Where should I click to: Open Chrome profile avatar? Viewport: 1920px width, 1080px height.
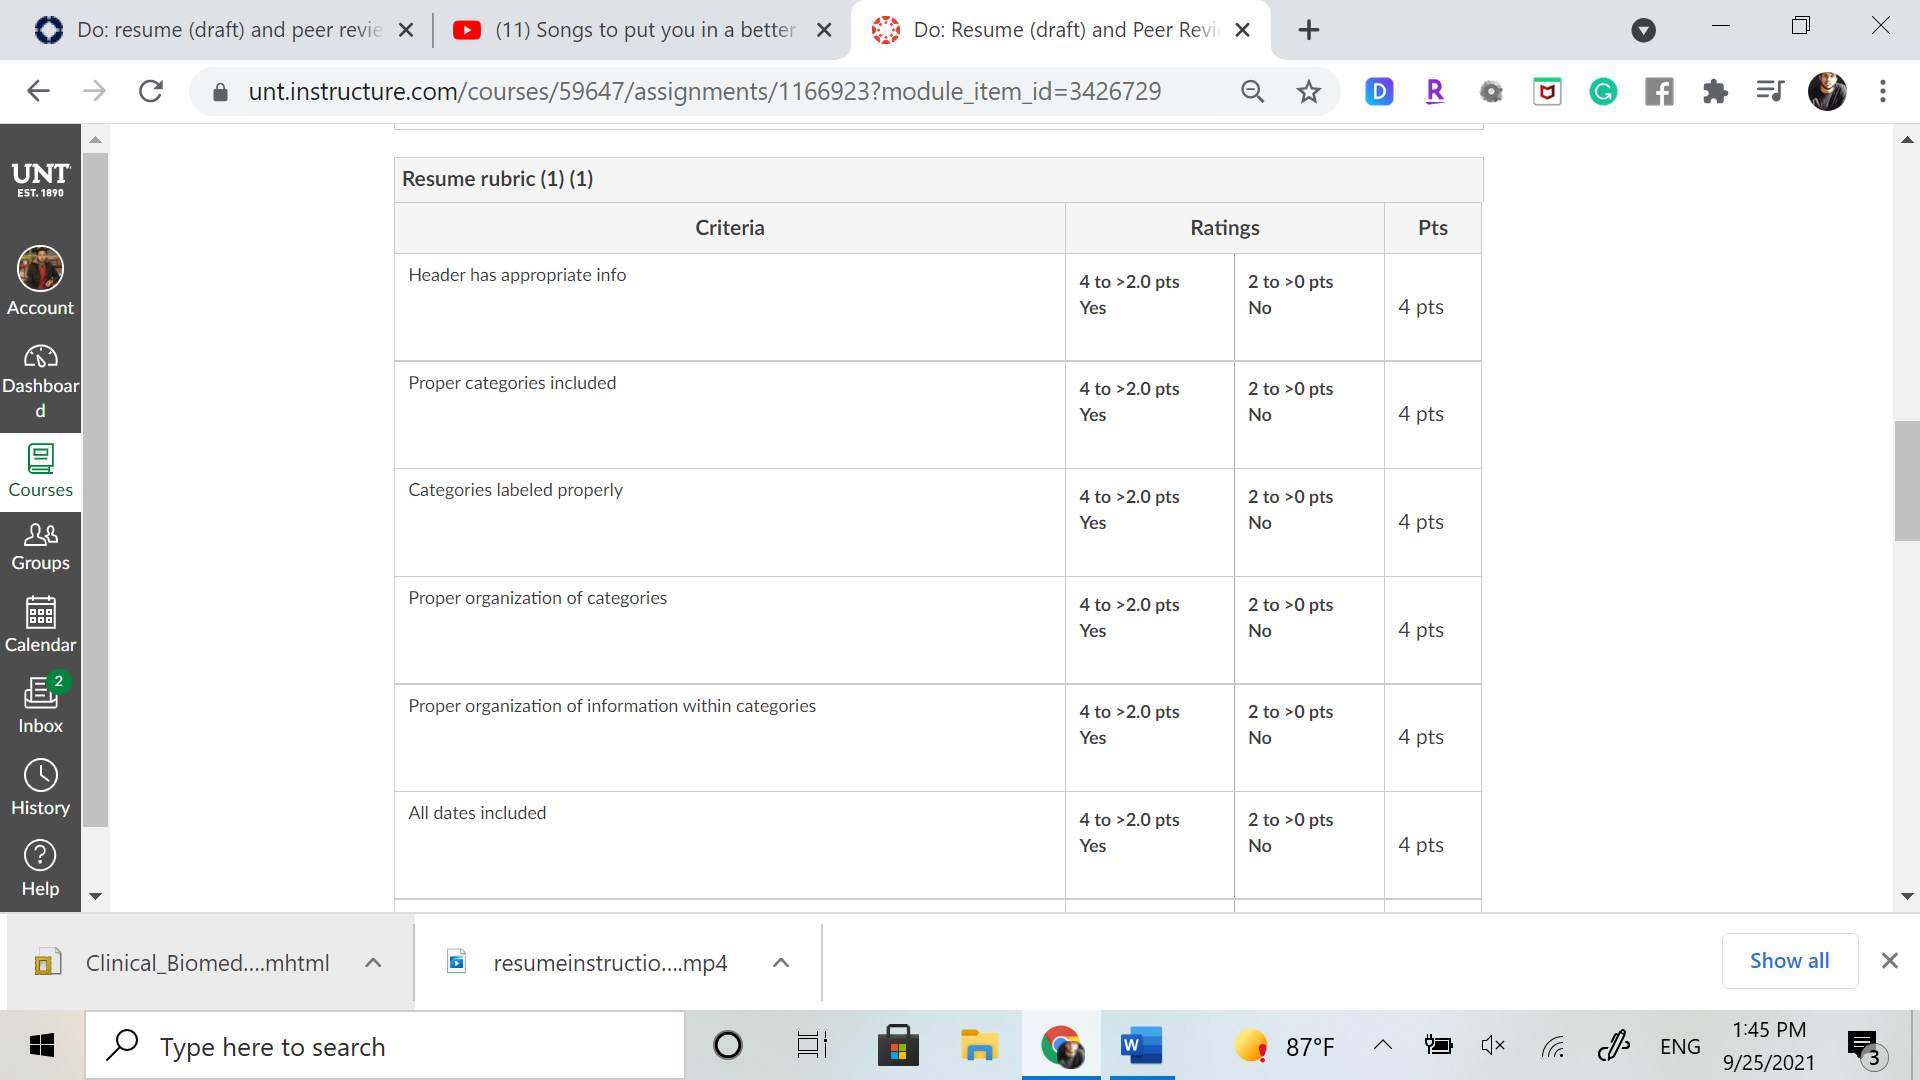(x=1827, y=92)
